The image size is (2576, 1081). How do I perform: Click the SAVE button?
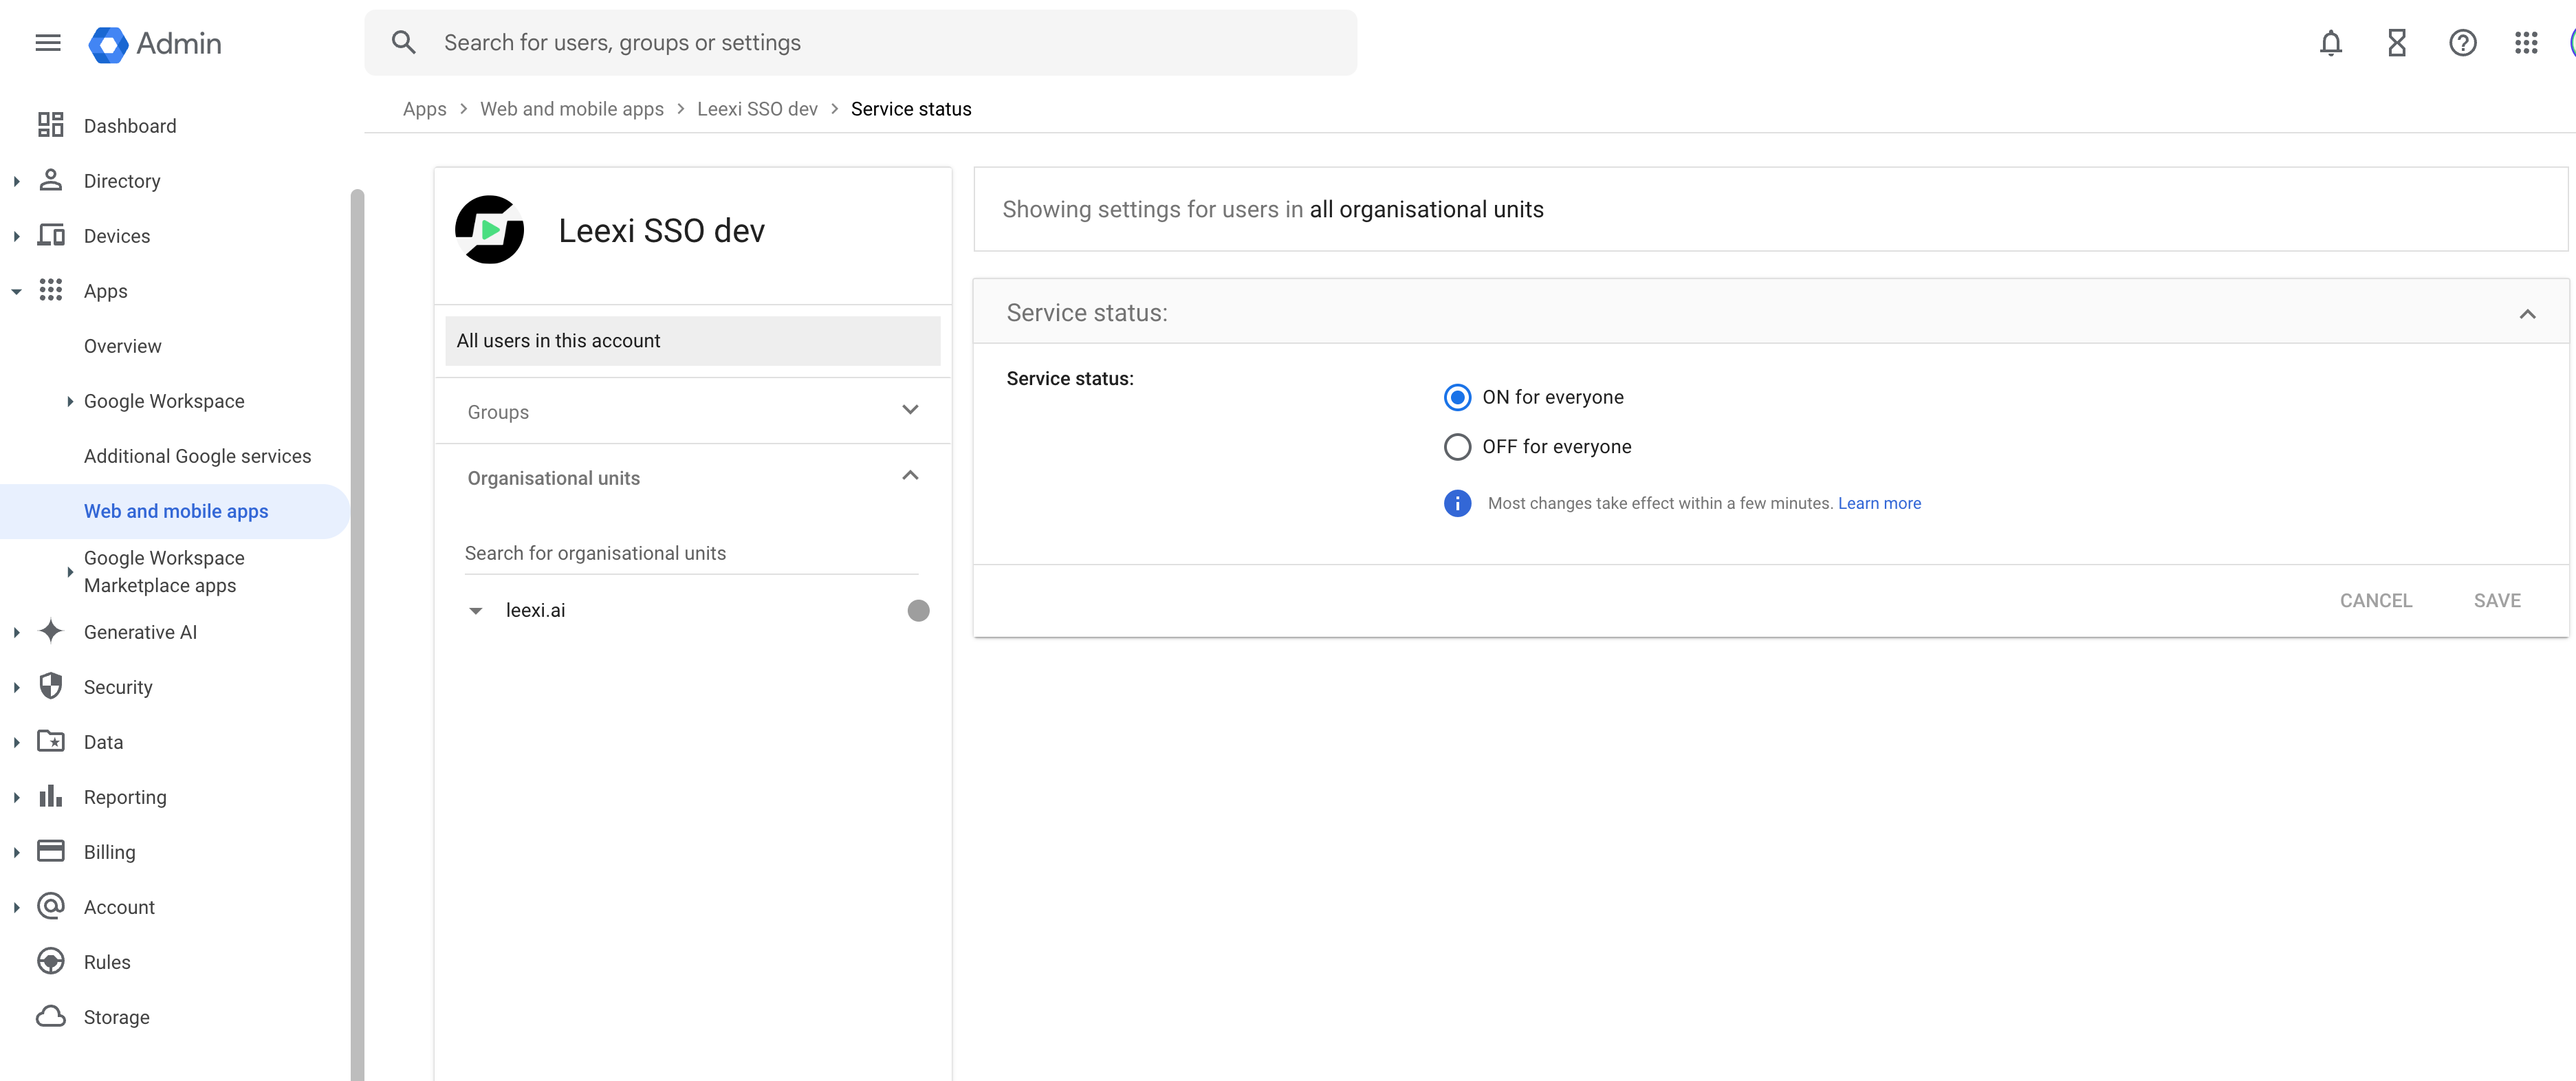coord(2497,601)
